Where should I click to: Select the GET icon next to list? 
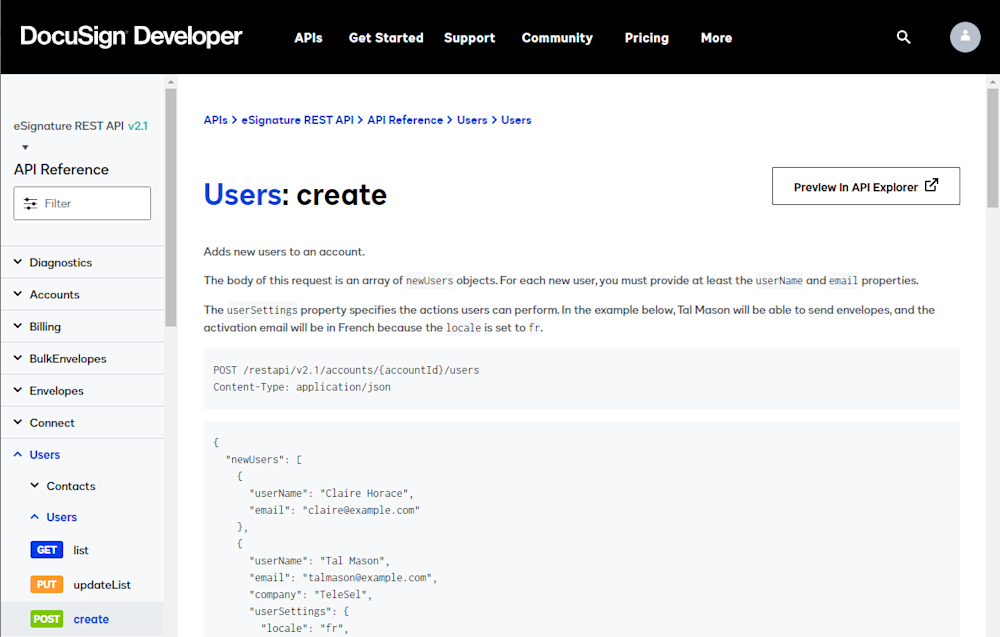(x=46, y=549)
